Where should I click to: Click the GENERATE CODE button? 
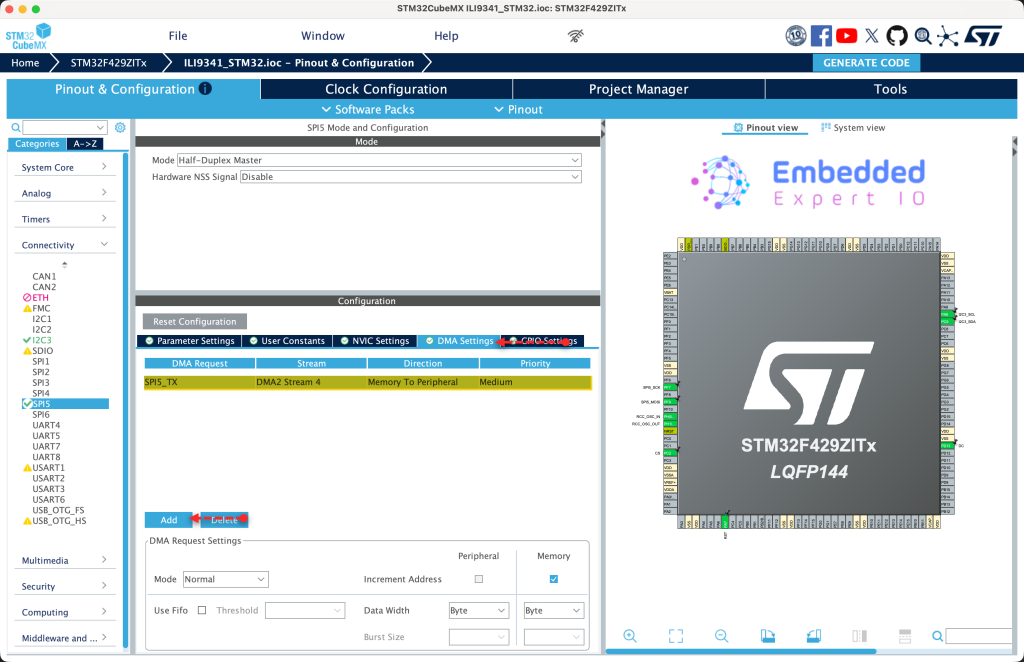tap(866, 62)
